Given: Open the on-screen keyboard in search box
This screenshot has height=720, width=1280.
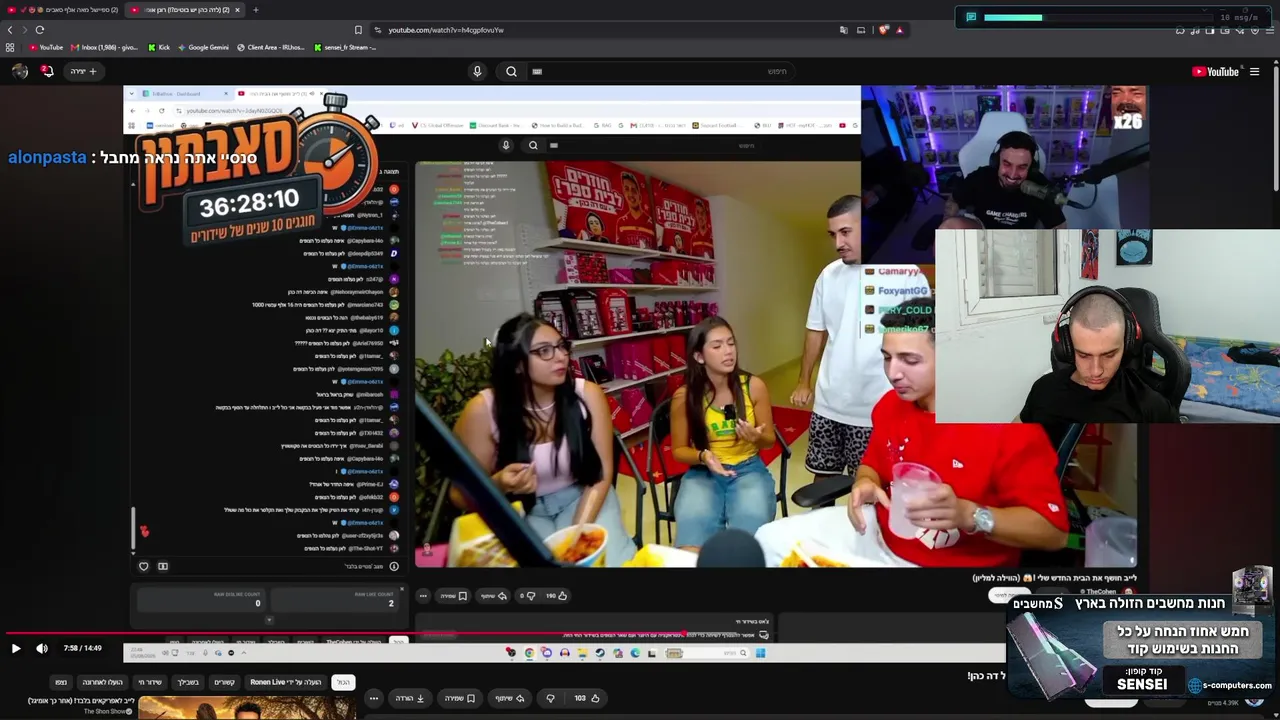Looking at the screenshot, I should click(537, 71).
